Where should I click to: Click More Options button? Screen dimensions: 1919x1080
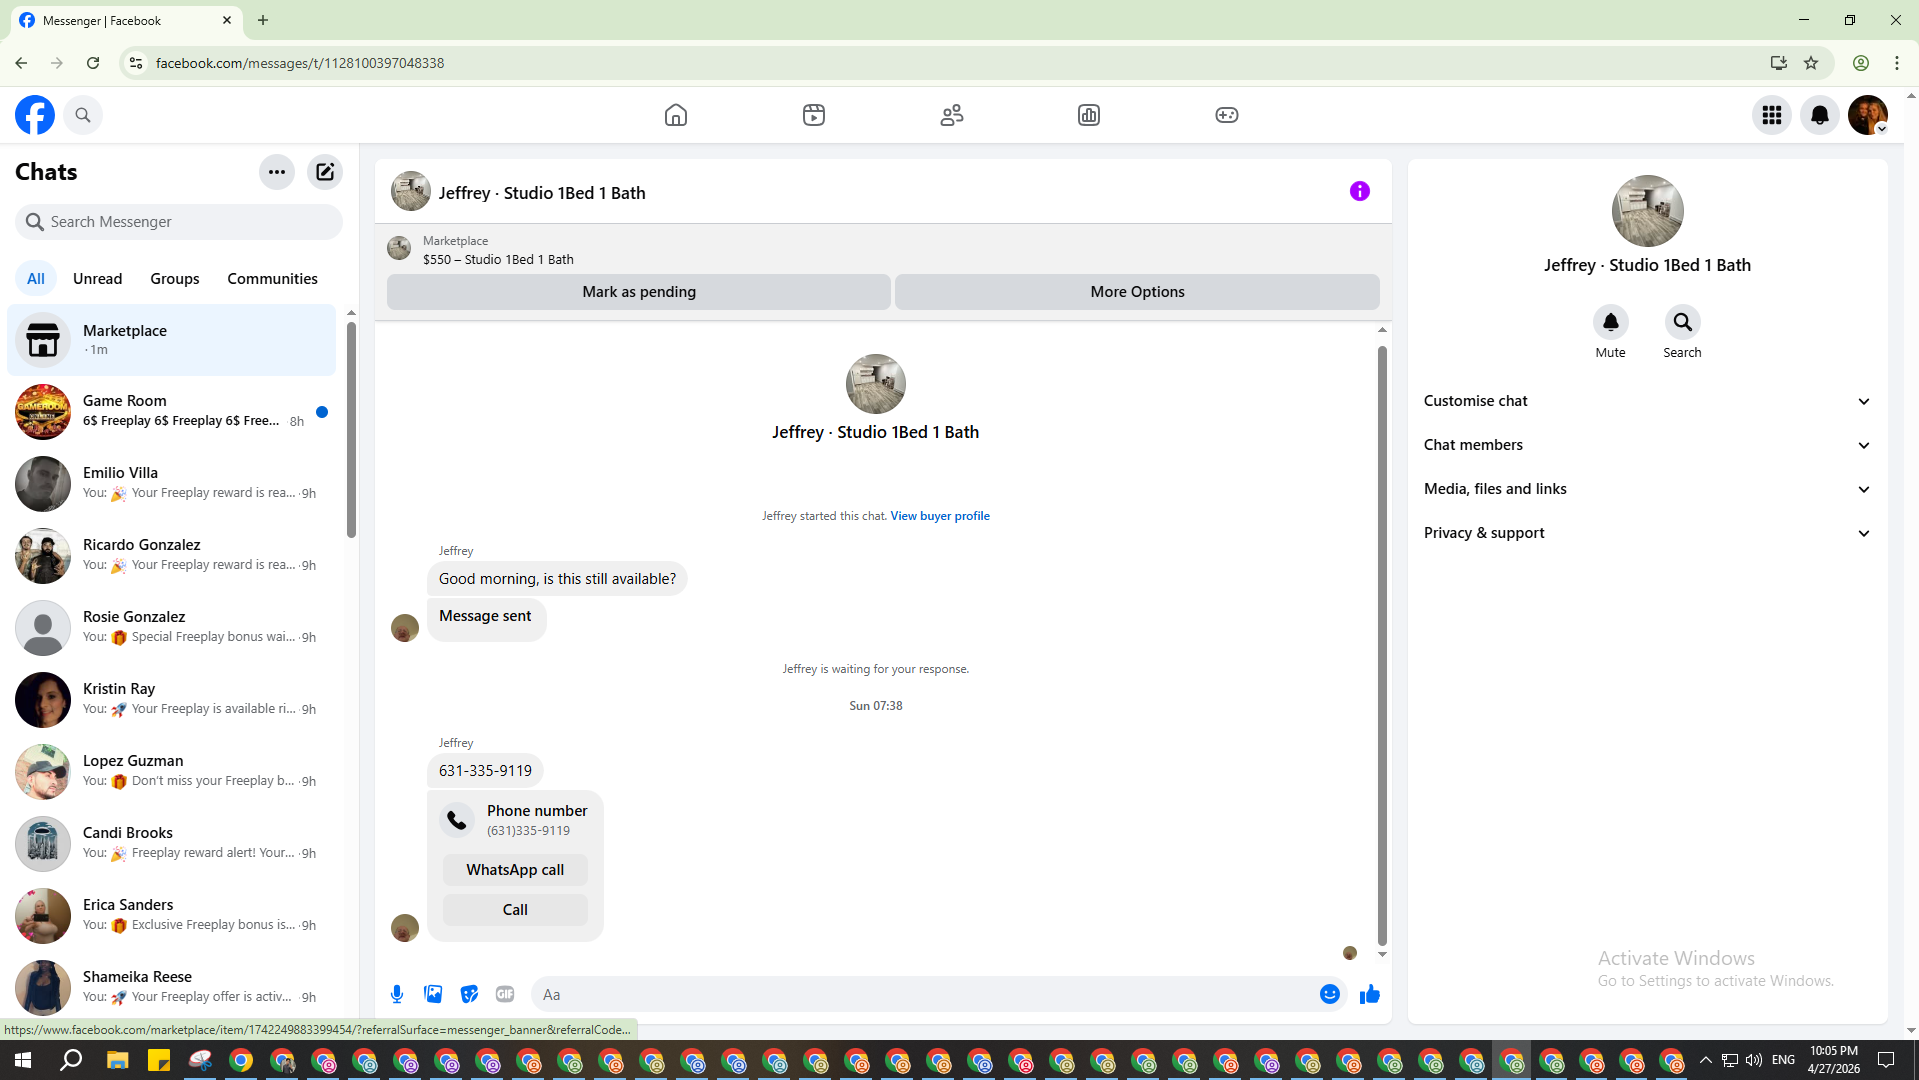coord(1137,292)
